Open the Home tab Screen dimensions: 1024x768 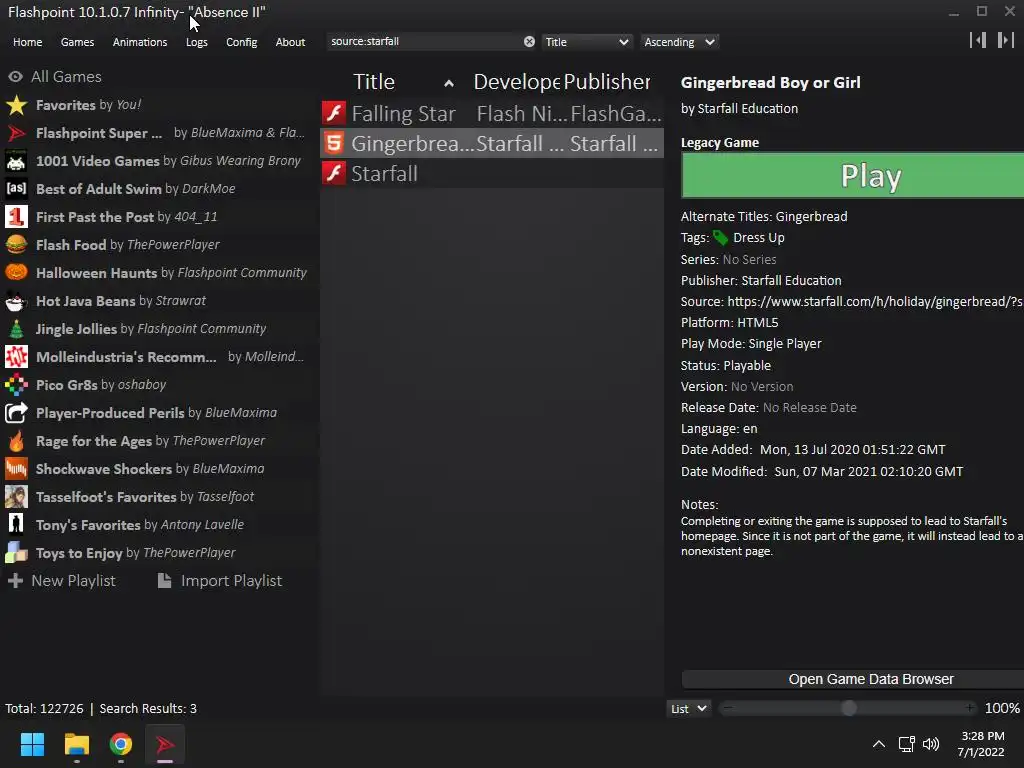click(x=27, y=42)
